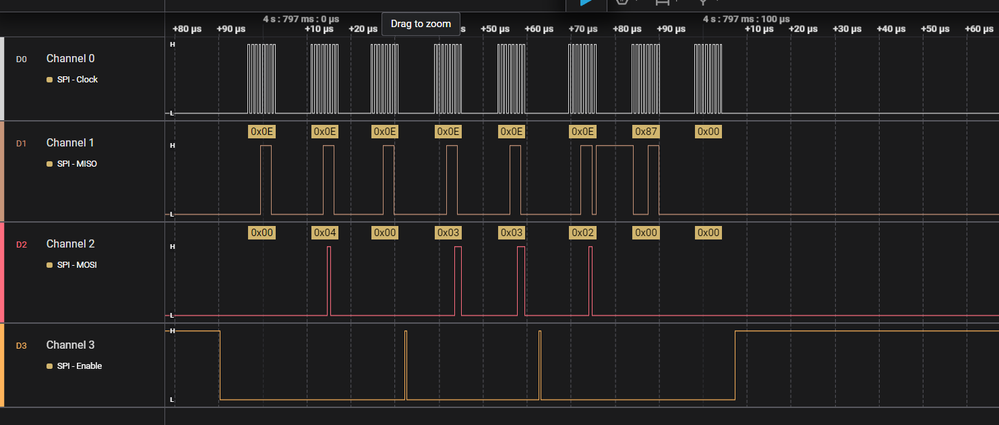This screenshot has width=999, height=425.
Task: Click the 4 s : 797 ms : 100 µs timestamp
Action: click(x=746, y=19)
